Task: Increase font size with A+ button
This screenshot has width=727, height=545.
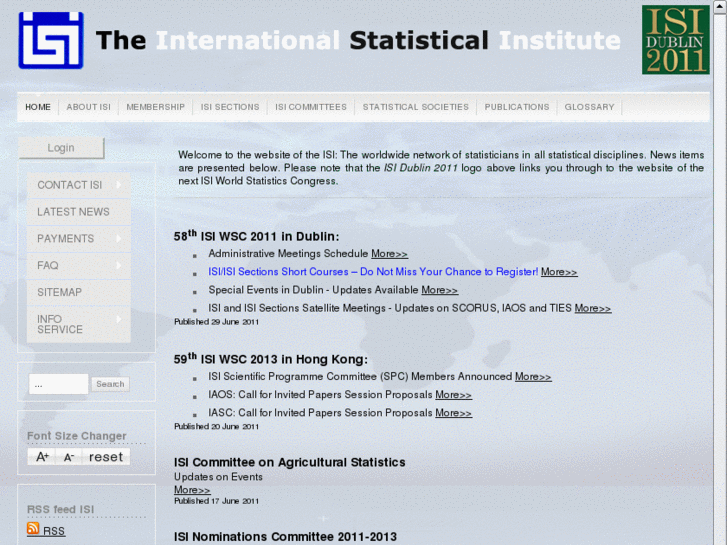Action: point(42,457)
